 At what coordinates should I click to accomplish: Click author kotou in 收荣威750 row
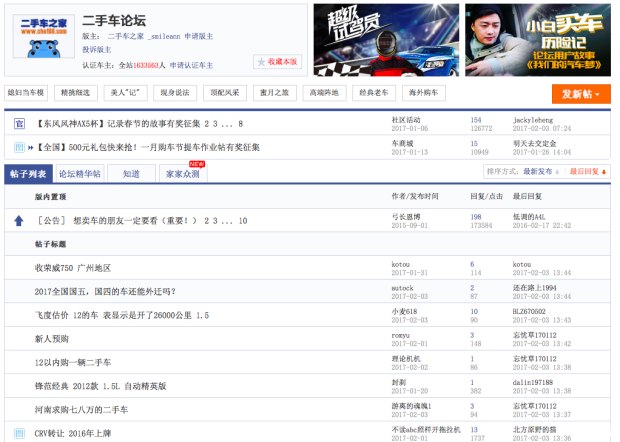pos(401,264)
